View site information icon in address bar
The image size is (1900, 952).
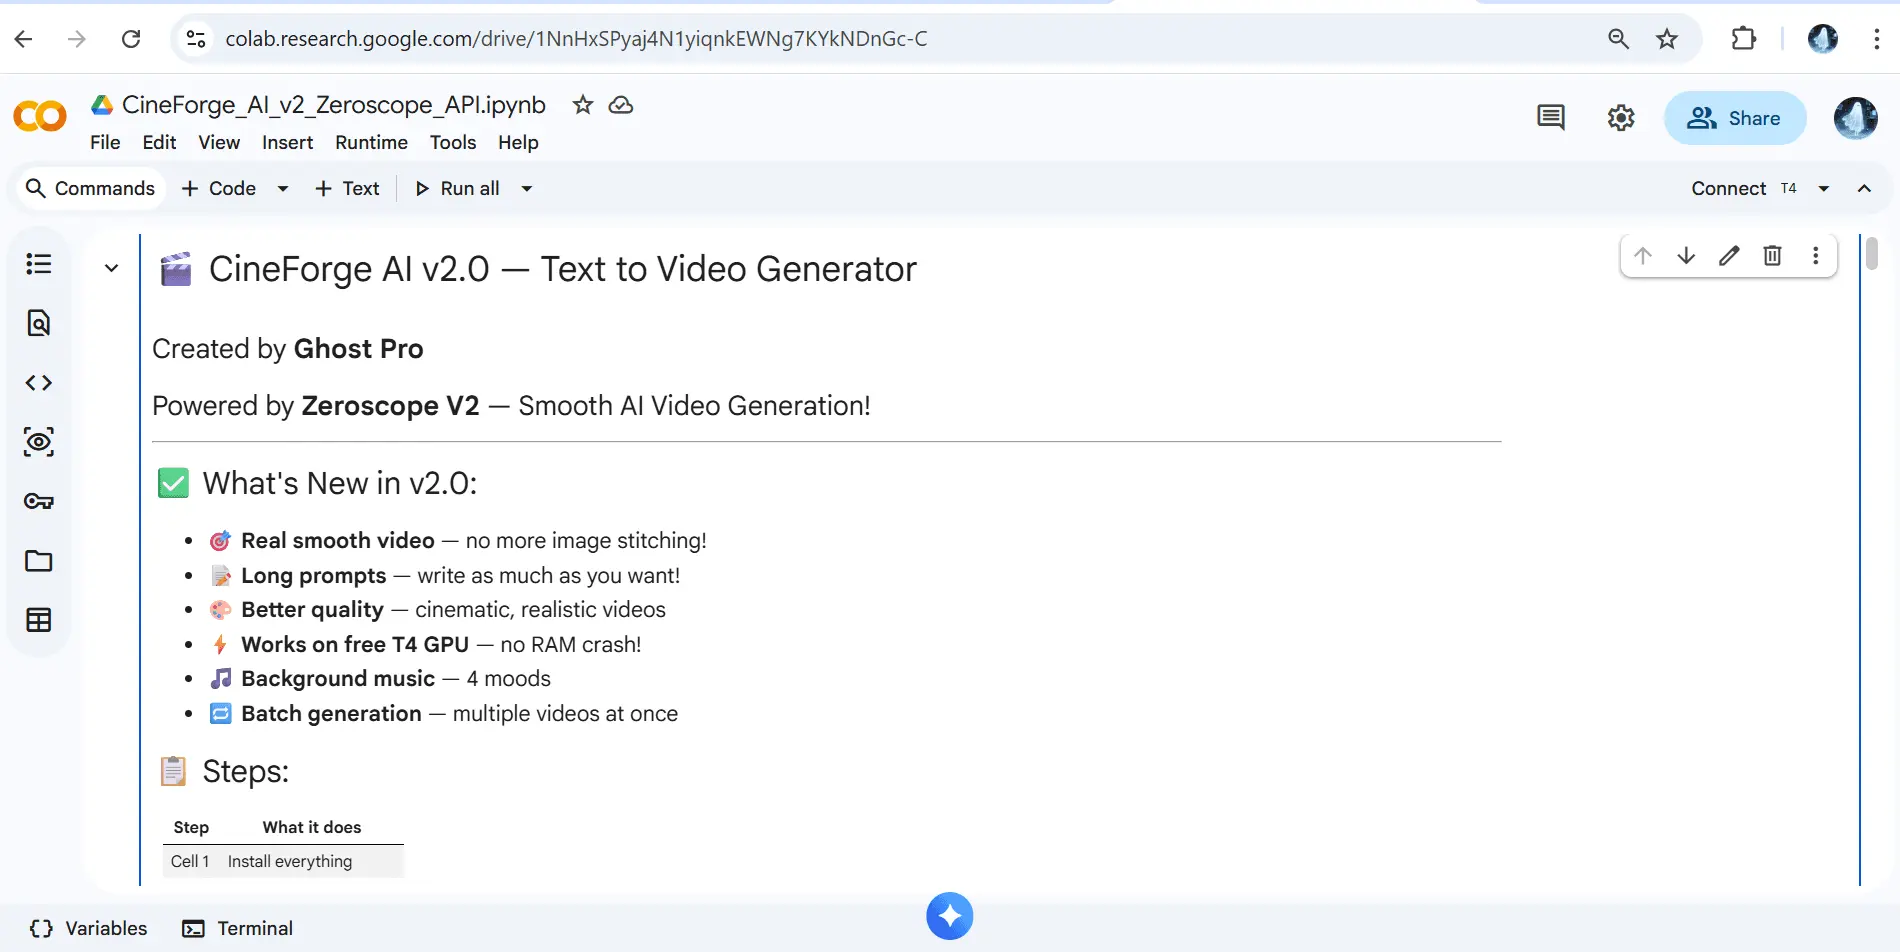tap(196, 39)
